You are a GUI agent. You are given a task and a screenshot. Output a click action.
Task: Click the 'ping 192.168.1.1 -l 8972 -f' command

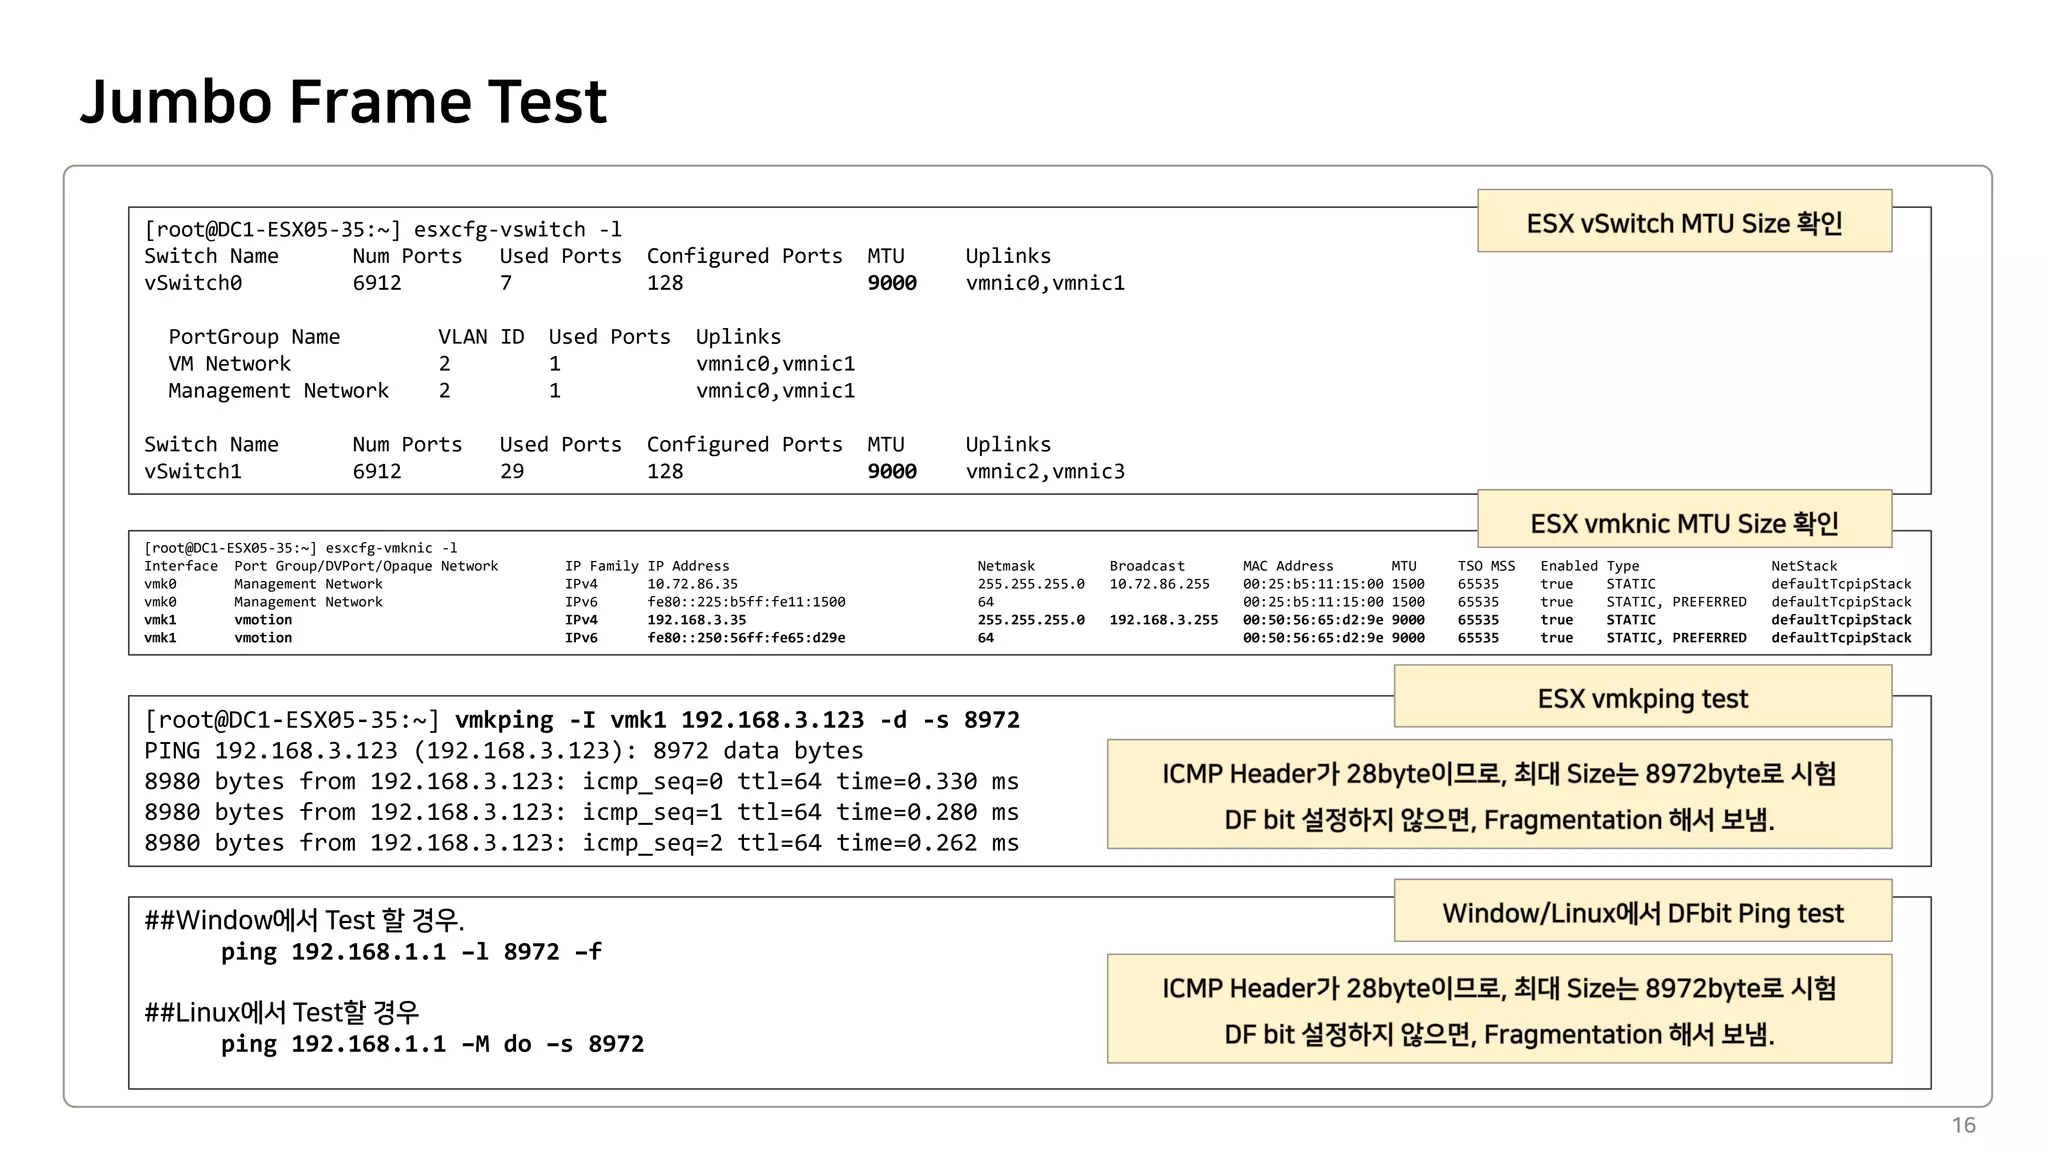pyautogui.click(x=411, y=952)
